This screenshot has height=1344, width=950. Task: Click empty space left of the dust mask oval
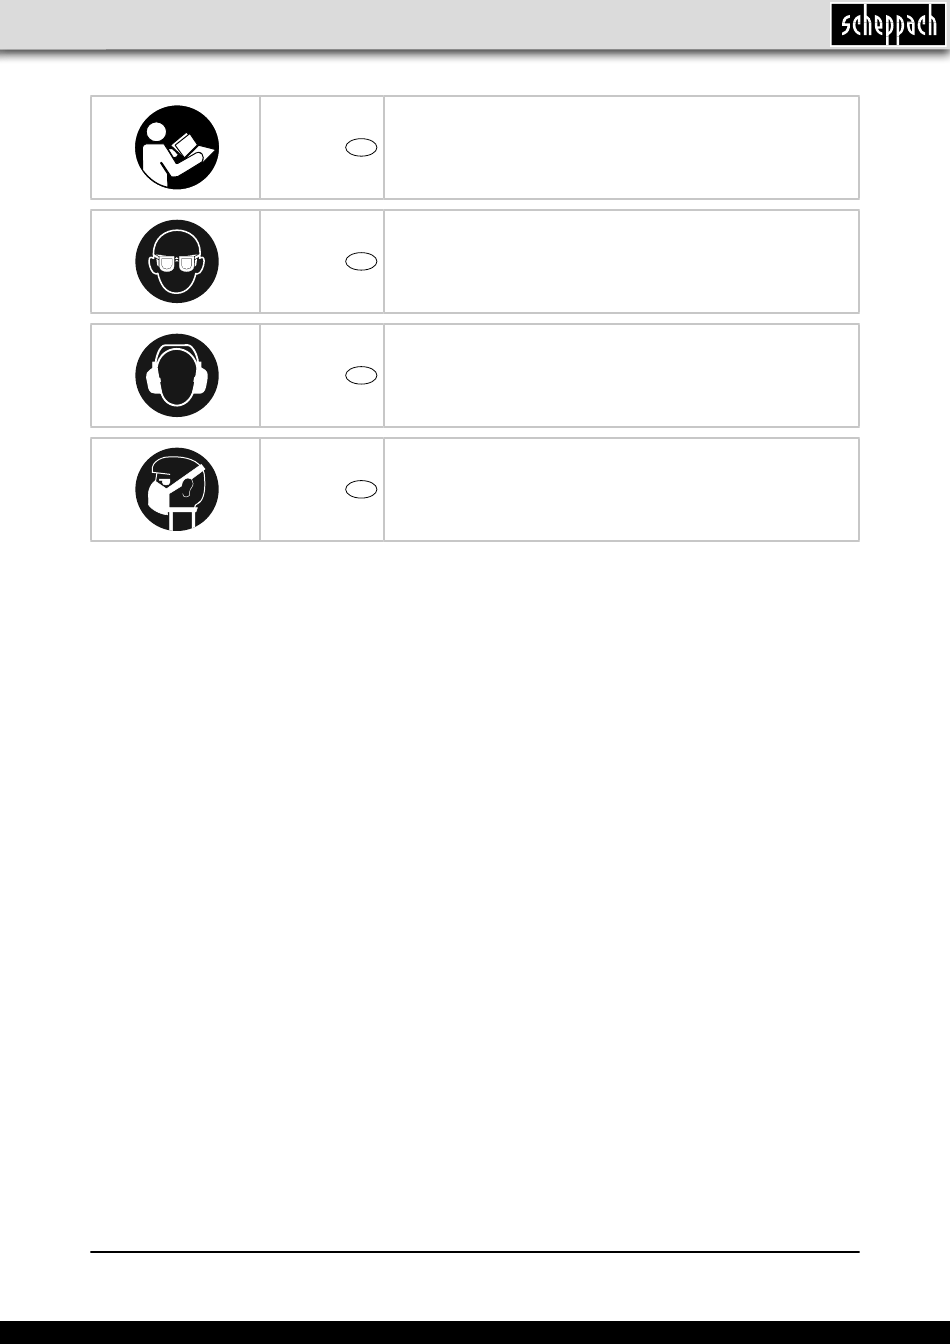pyautogui.click(x=302, y=489)
